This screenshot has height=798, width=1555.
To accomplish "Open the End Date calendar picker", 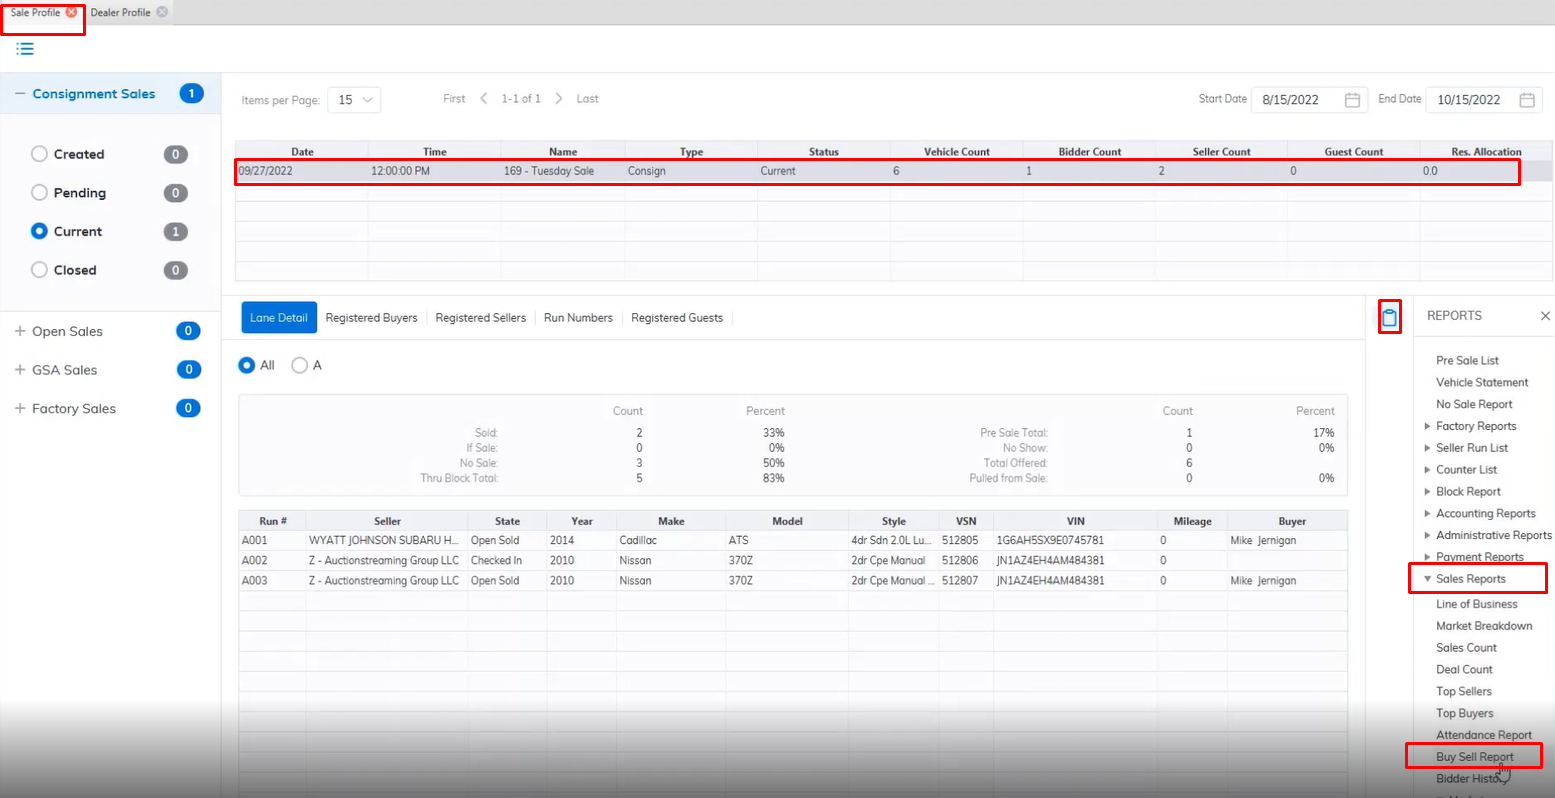I will coord(1526,100).
